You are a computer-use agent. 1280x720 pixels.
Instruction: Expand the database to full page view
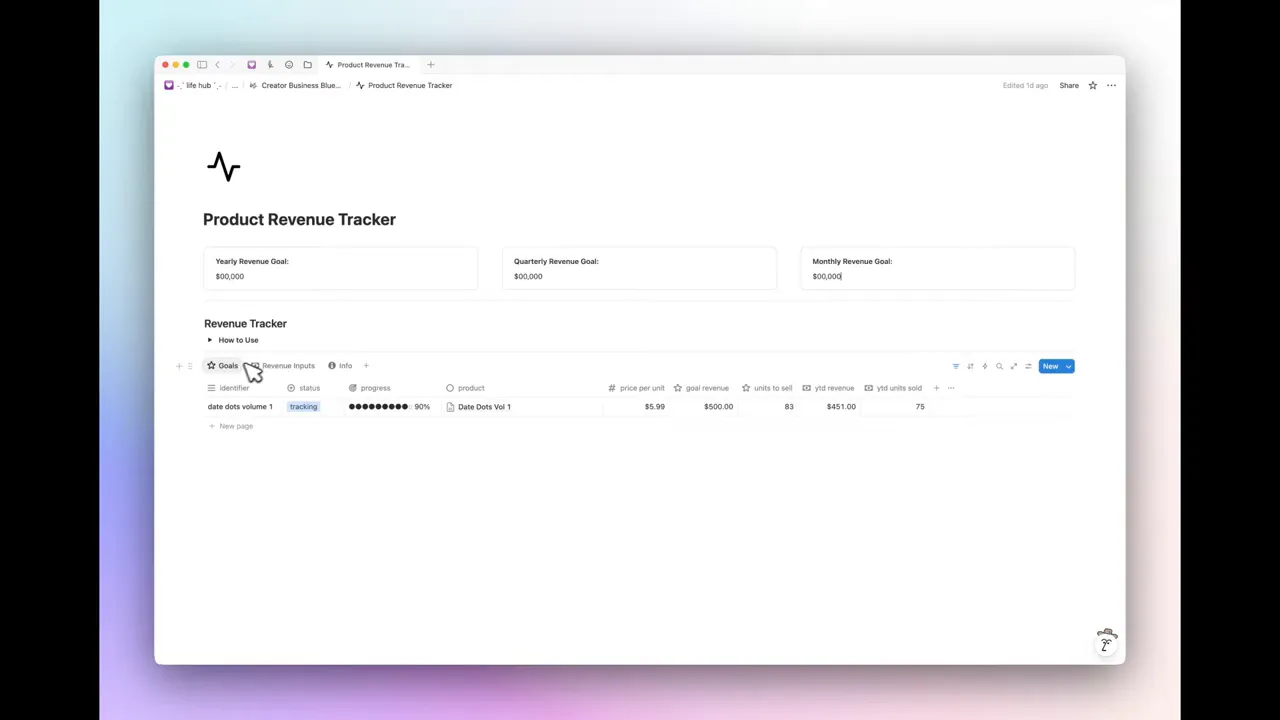1013,366
